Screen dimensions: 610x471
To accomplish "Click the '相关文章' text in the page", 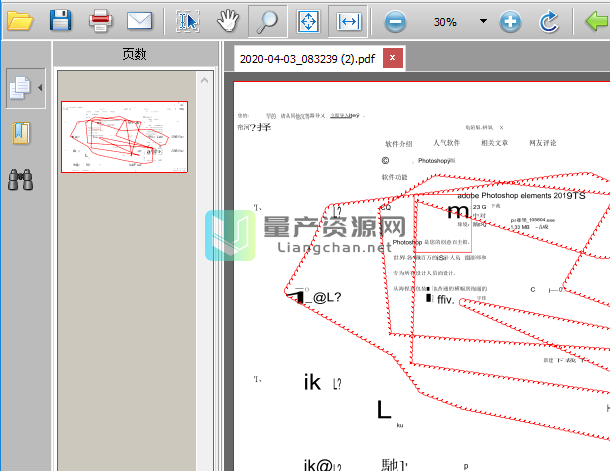I will click(494, 143).
